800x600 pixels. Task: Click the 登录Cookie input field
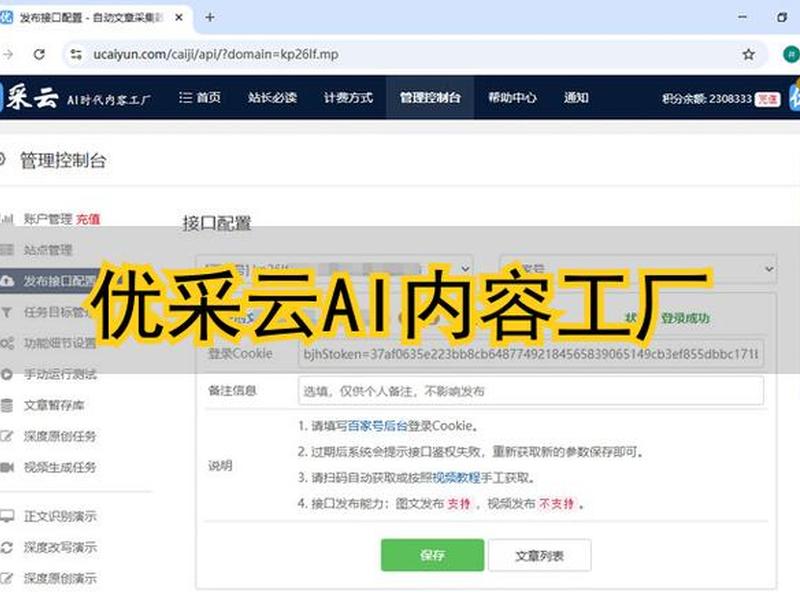(531, 353)
